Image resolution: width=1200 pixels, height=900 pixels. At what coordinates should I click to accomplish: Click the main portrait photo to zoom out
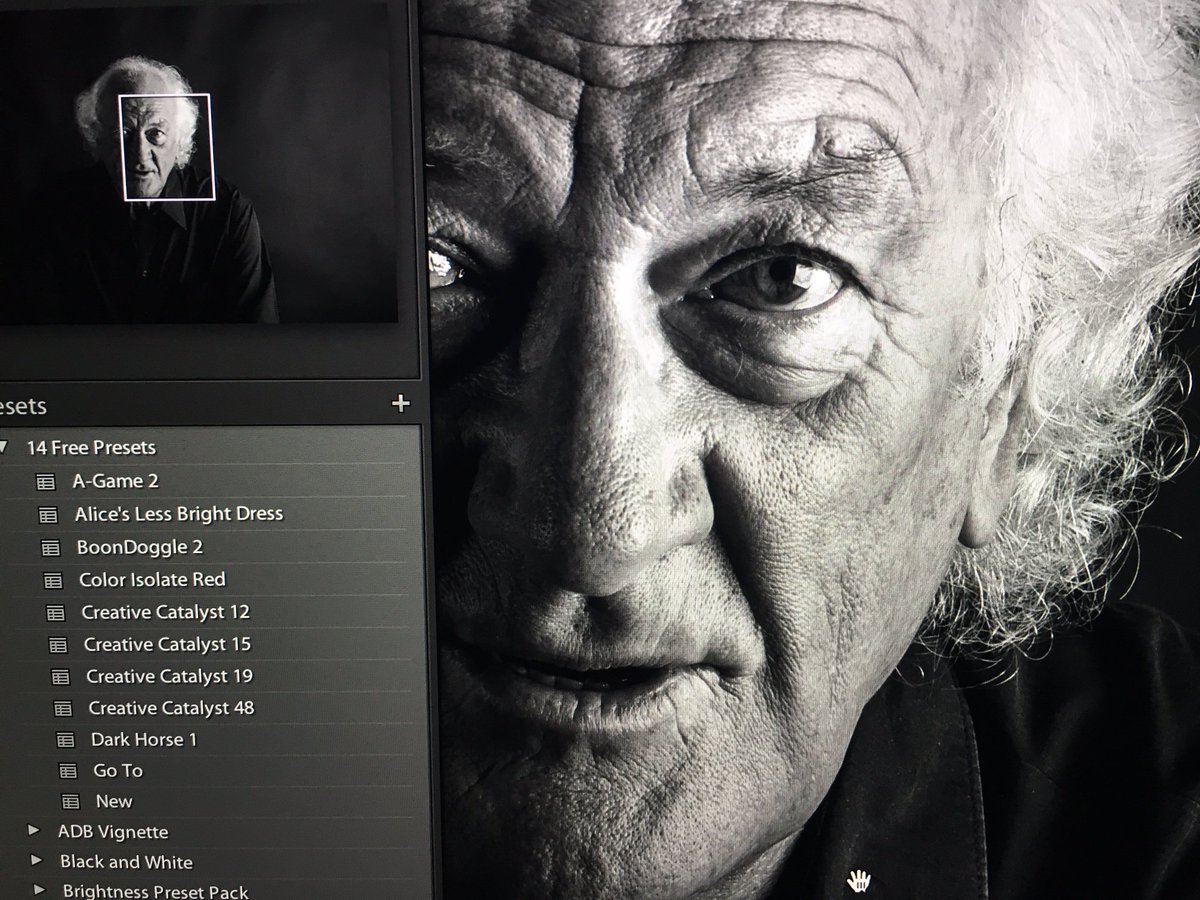(810, 450)
